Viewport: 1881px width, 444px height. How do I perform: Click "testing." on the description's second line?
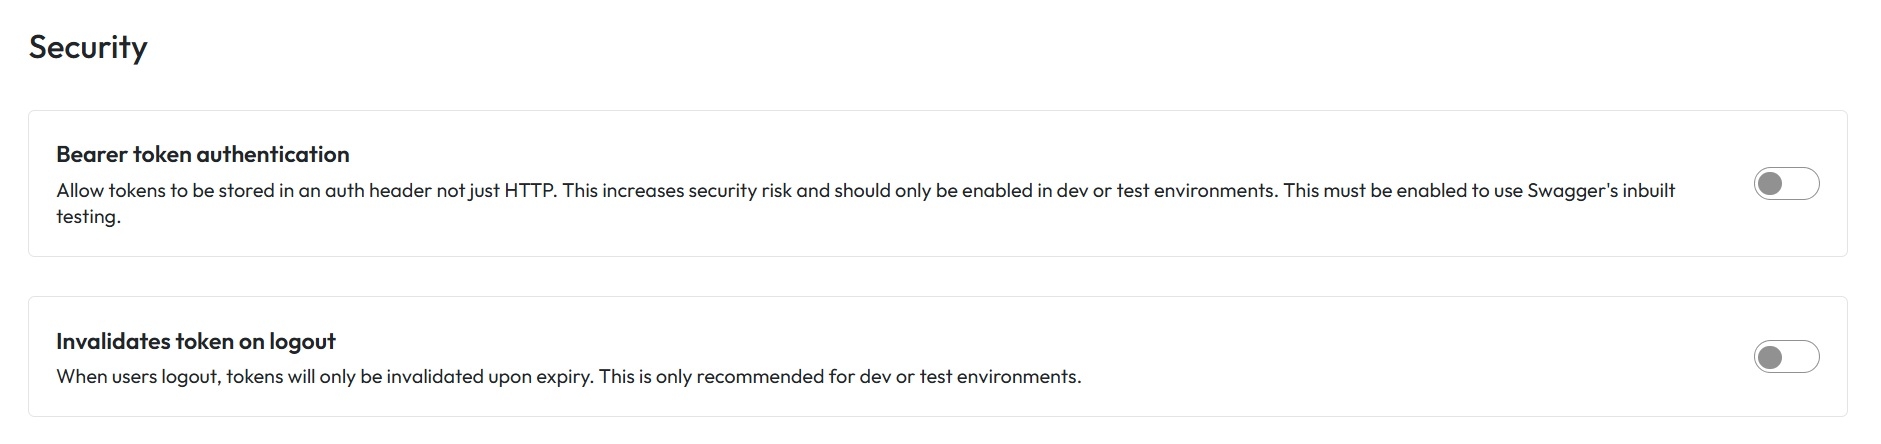coord(88,216)
